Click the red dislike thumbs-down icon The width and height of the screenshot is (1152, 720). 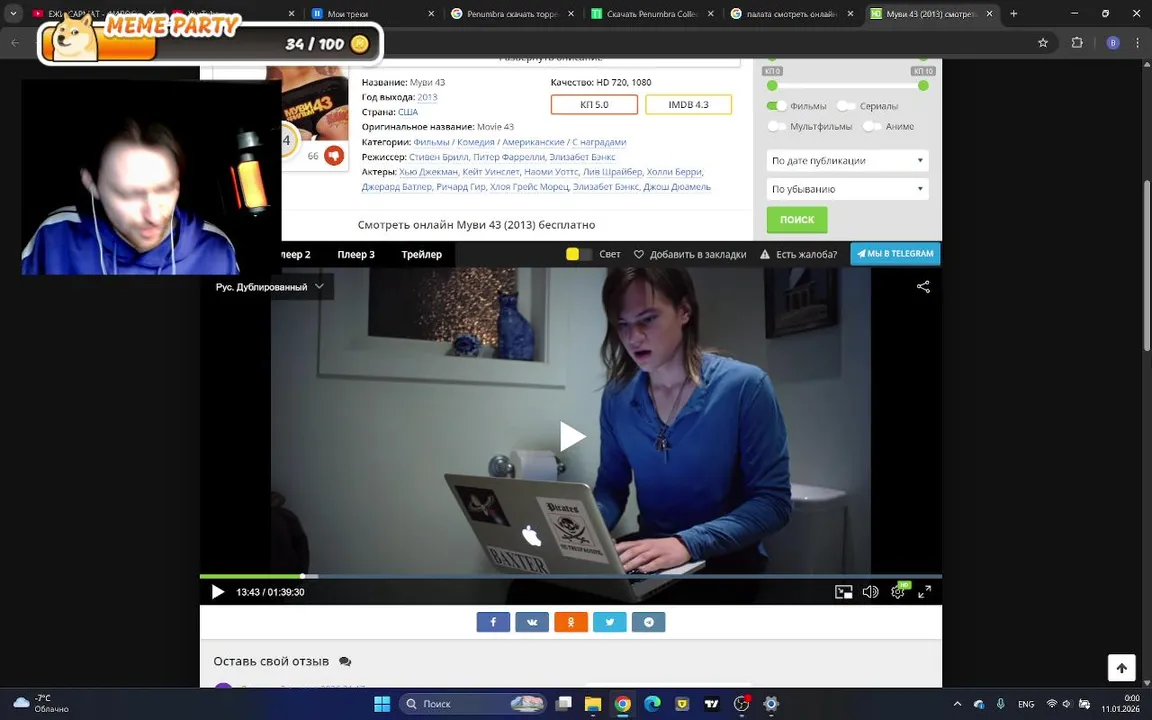[334, 156]
